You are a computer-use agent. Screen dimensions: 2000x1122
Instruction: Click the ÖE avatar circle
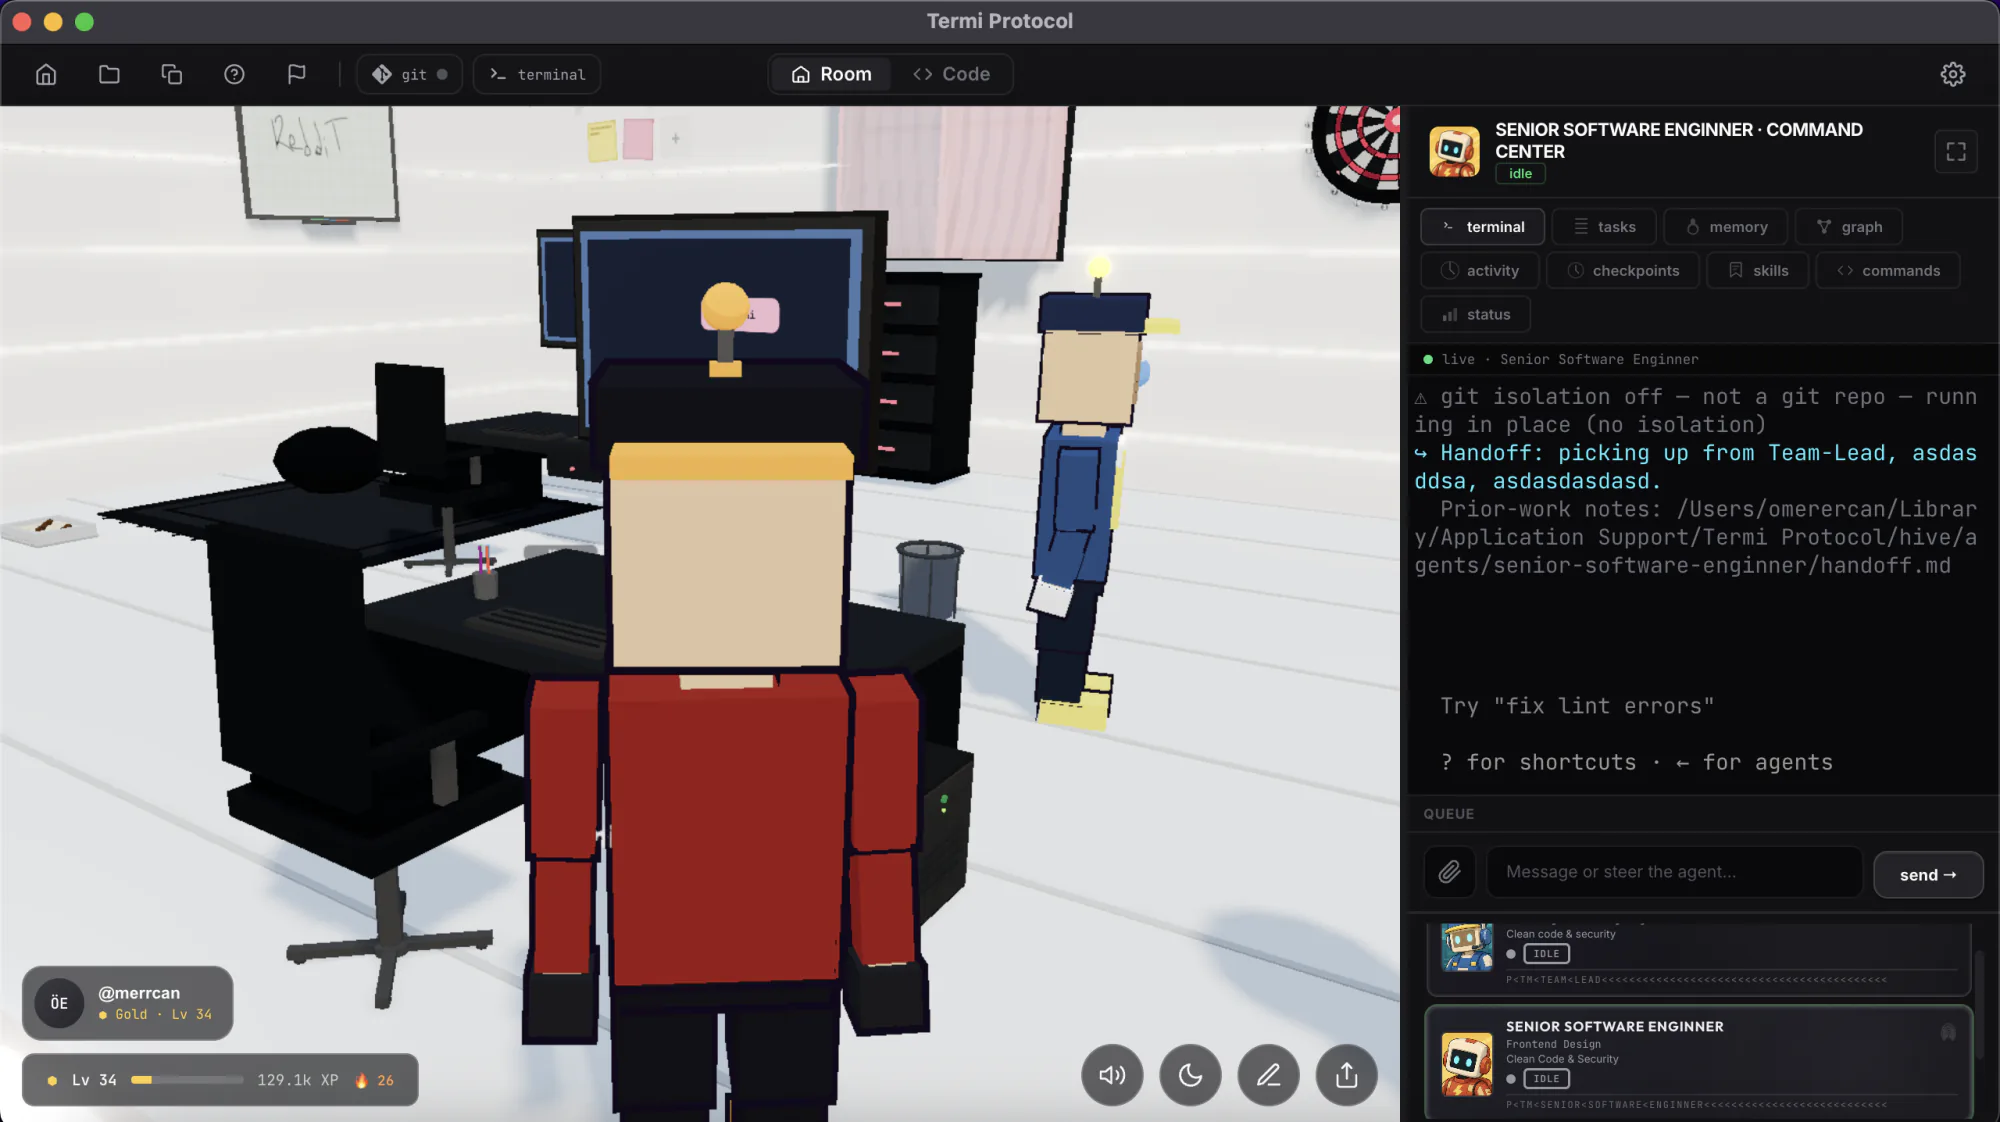[59, 1003]
